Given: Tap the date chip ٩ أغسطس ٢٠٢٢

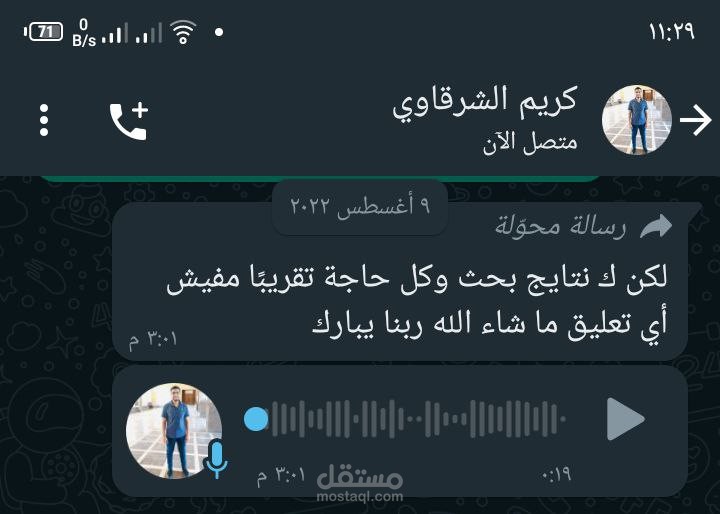Looking at the screenshot, I should [360, 205].
